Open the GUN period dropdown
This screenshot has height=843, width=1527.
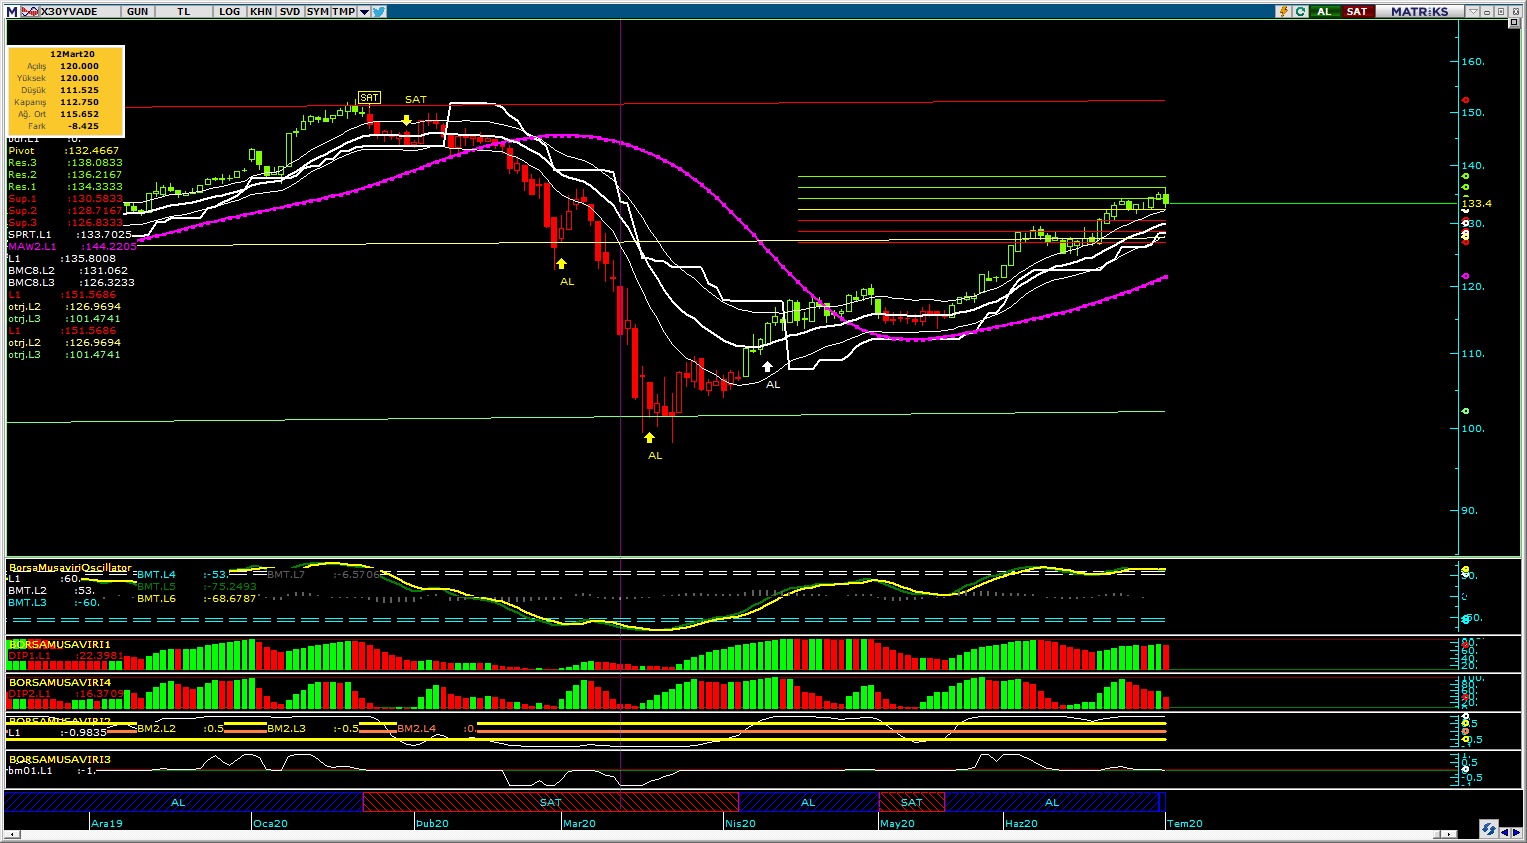point(138,11)
